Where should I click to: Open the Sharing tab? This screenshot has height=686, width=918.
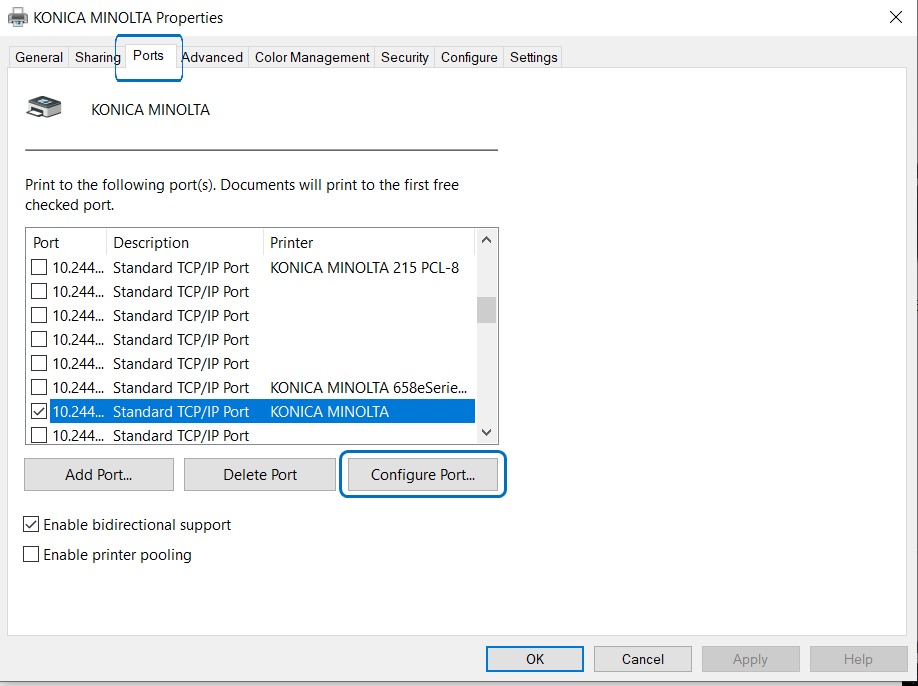click(97, 57)
